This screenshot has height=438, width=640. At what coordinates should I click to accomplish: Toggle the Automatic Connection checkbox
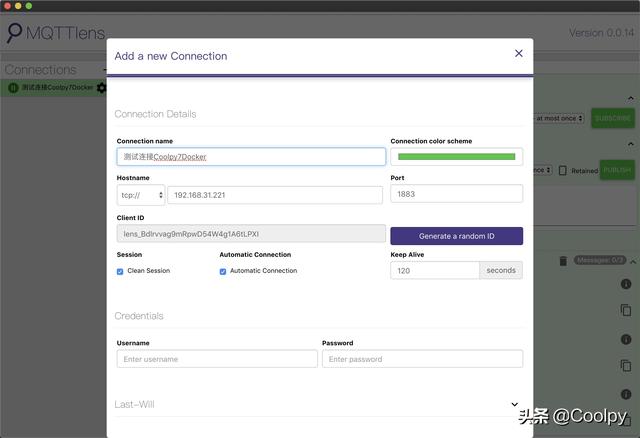click(223, 271)
